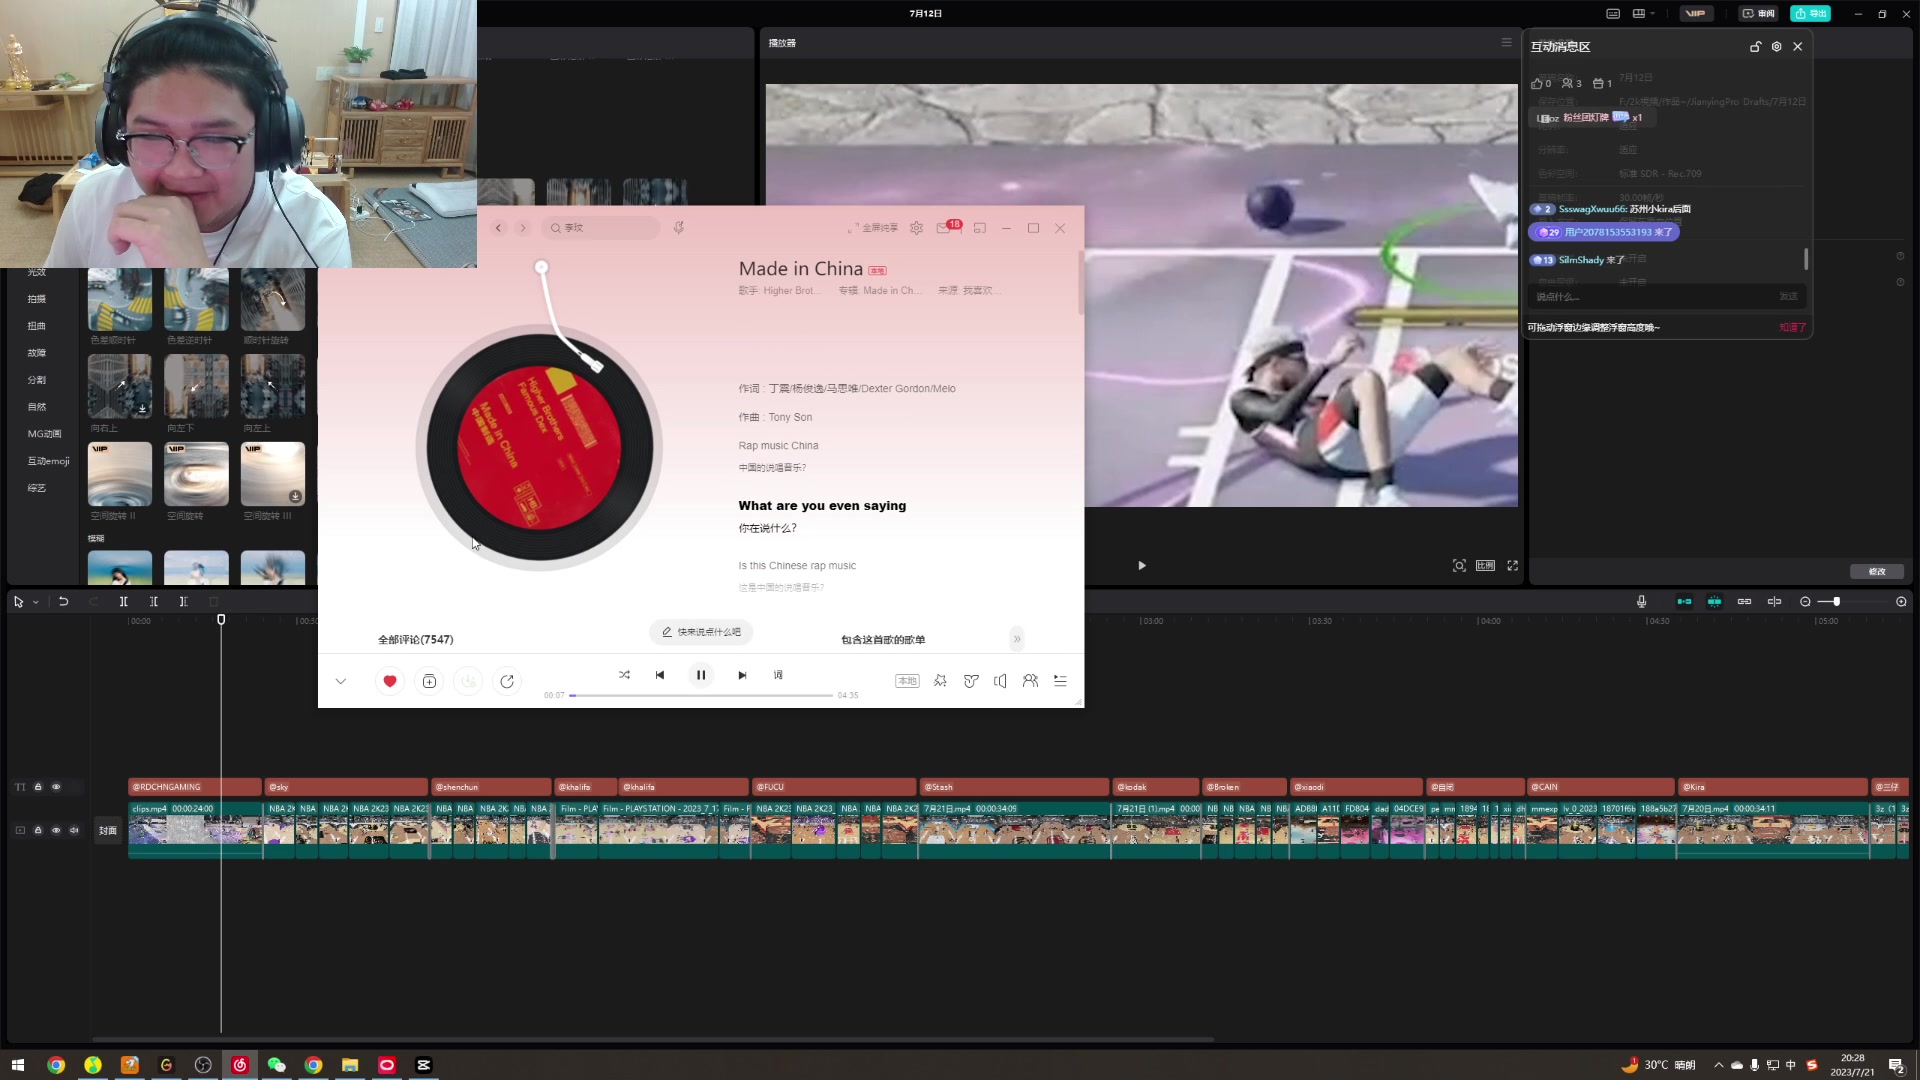The width and height of the screenshot is (1920, 1080).
Task: Play the preview in the player panel
Action: click(1141, 566)
